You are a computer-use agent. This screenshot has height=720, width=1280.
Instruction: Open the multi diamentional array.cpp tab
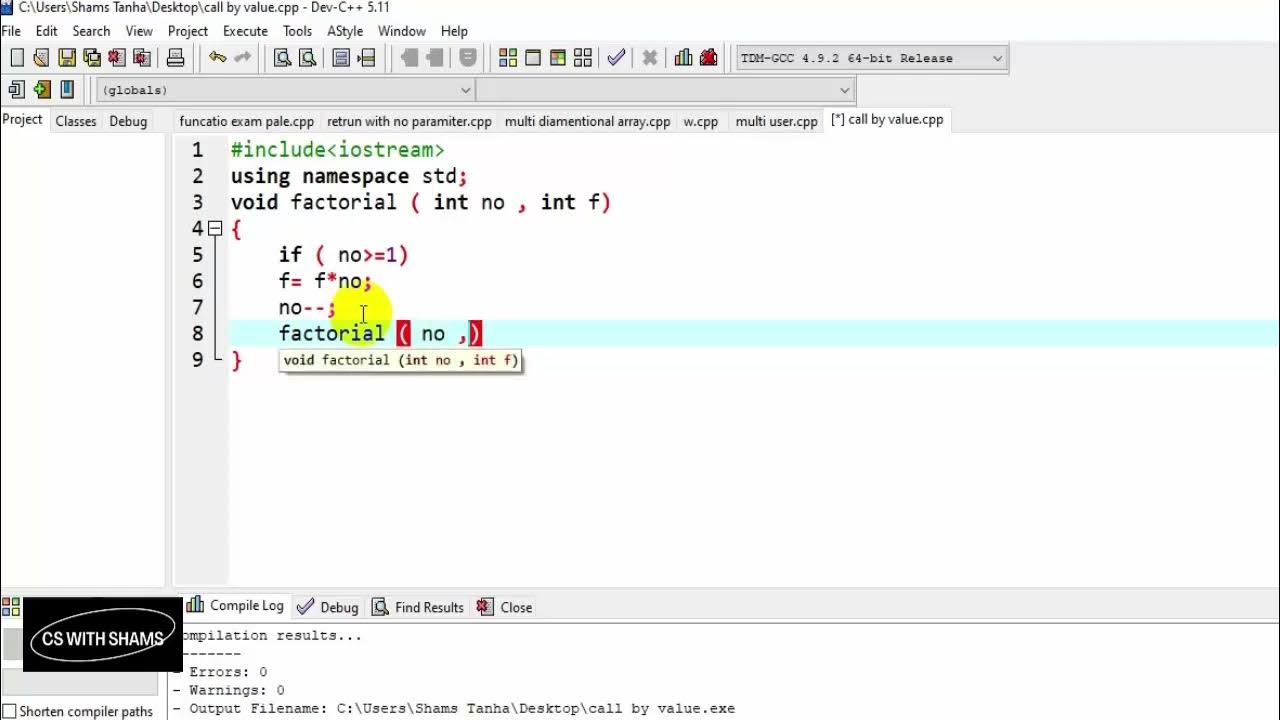588,121
